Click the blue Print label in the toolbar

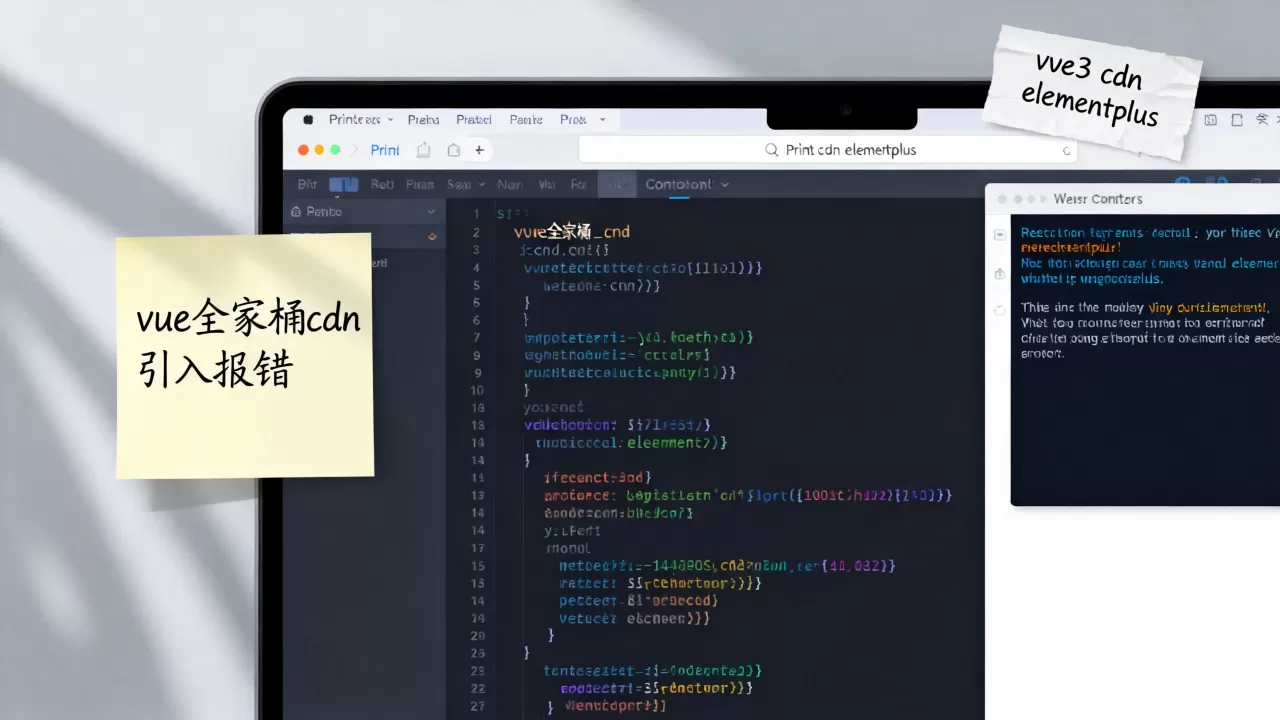click(x=385, y=150)
